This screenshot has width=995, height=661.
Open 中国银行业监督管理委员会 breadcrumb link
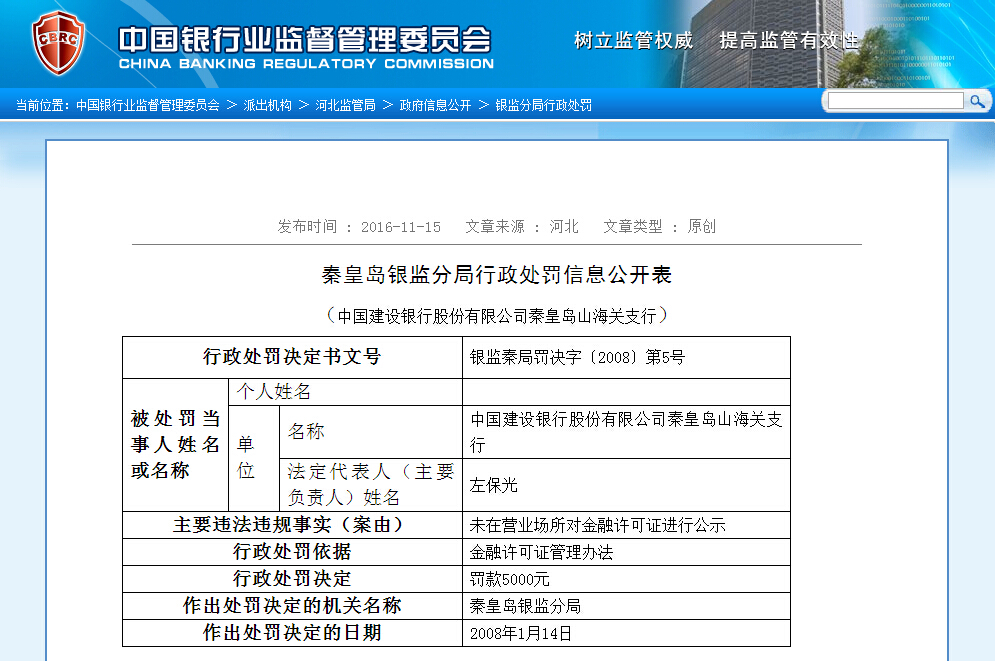tap(148, 105)
